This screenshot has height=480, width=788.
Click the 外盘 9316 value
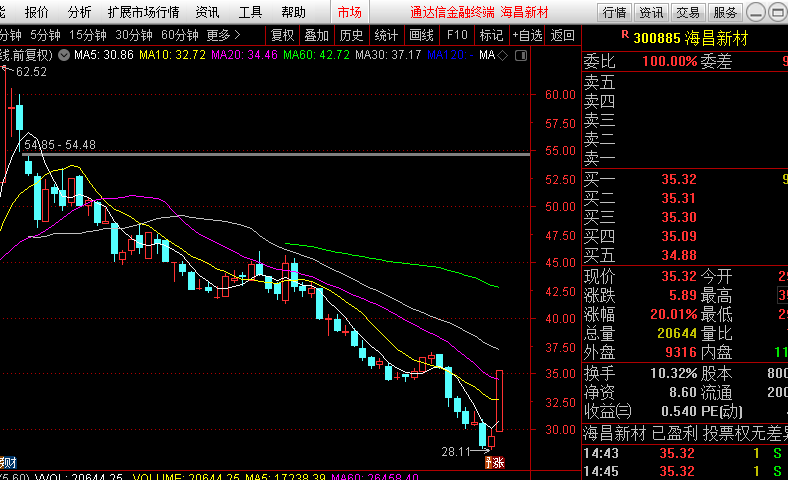681,352
